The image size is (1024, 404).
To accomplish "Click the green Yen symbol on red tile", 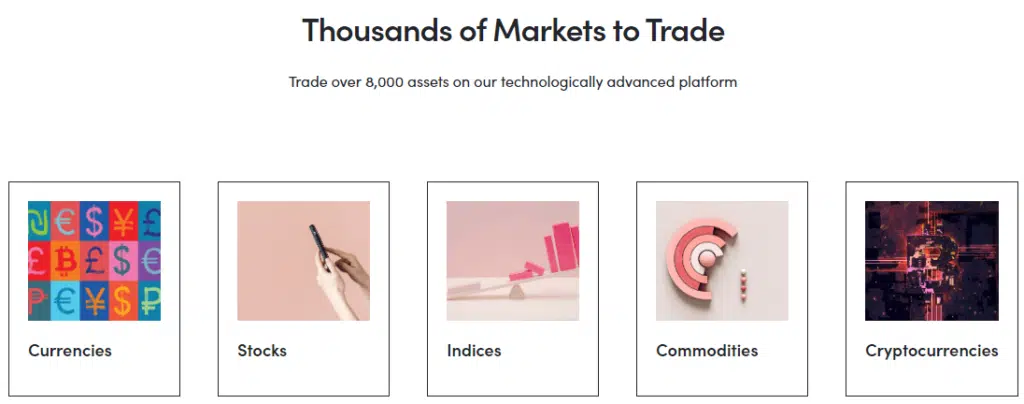I will pyautogui.click(x=123, y=220).
